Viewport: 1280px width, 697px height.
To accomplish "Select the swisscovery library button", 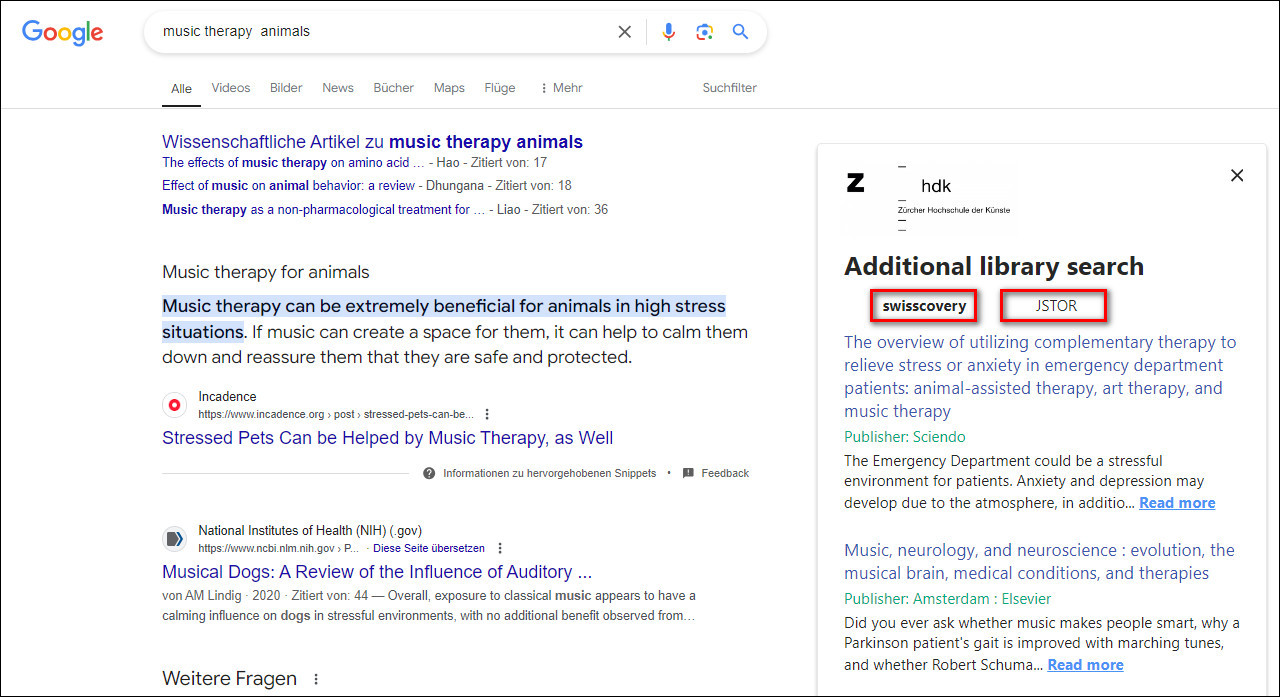I will tap(924, 306).
